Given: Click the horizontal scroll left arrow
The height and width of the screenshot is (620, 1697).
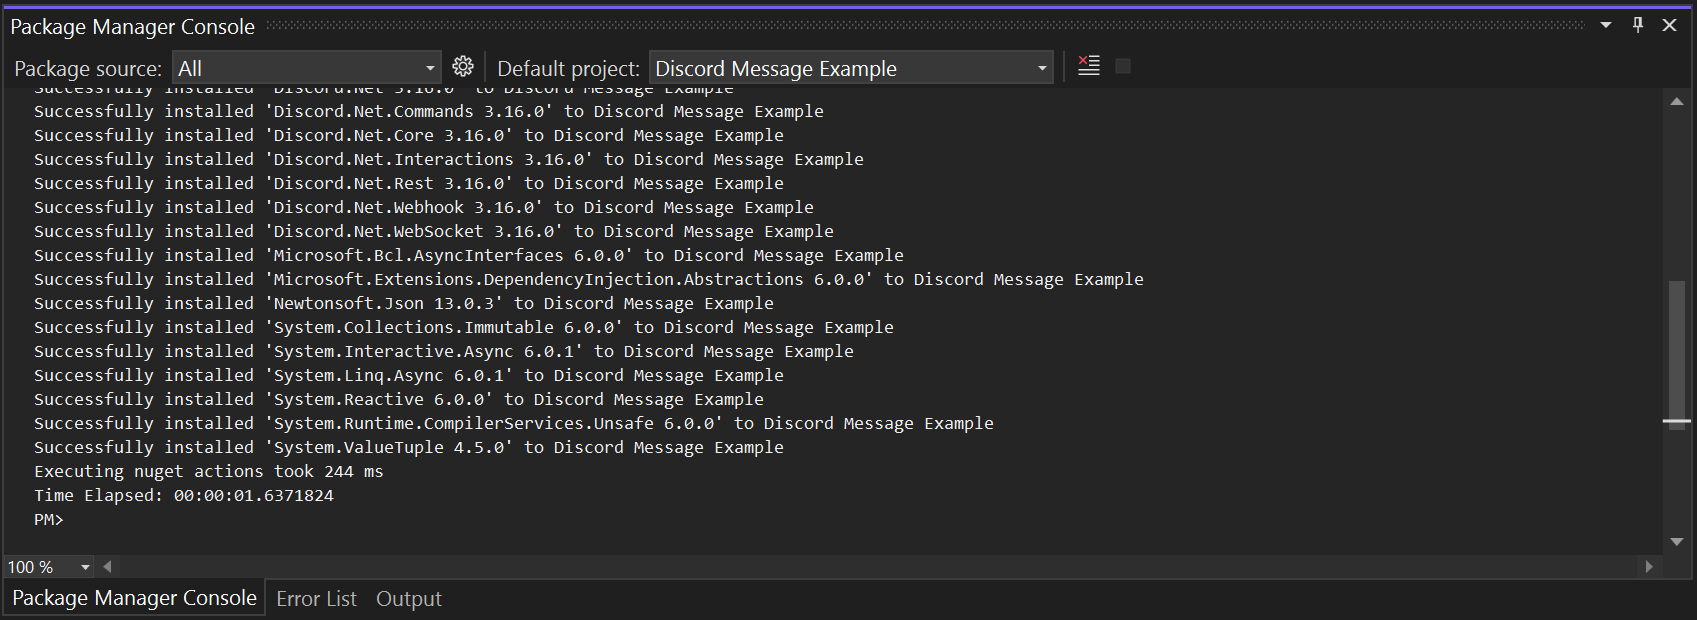Looking at the screenshot, I should (x=107, y=566).
